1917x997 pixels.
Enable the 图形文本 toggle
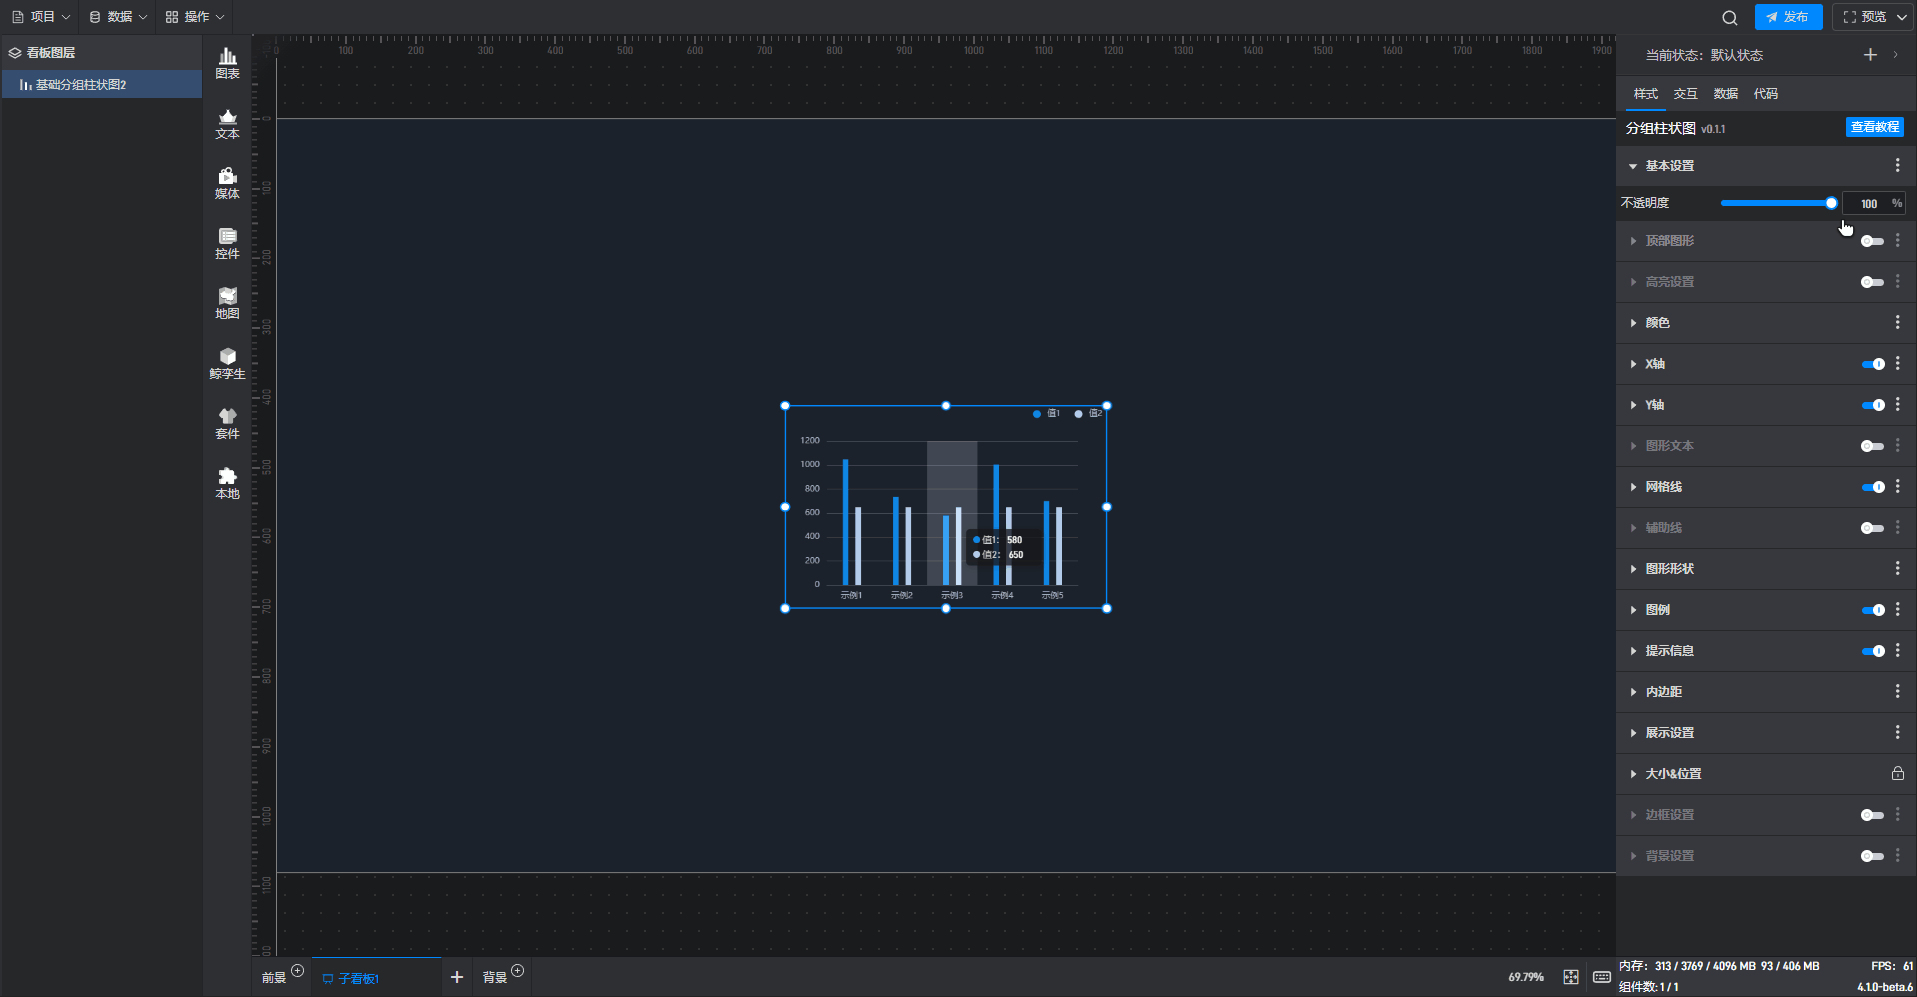pos(1872,446)
